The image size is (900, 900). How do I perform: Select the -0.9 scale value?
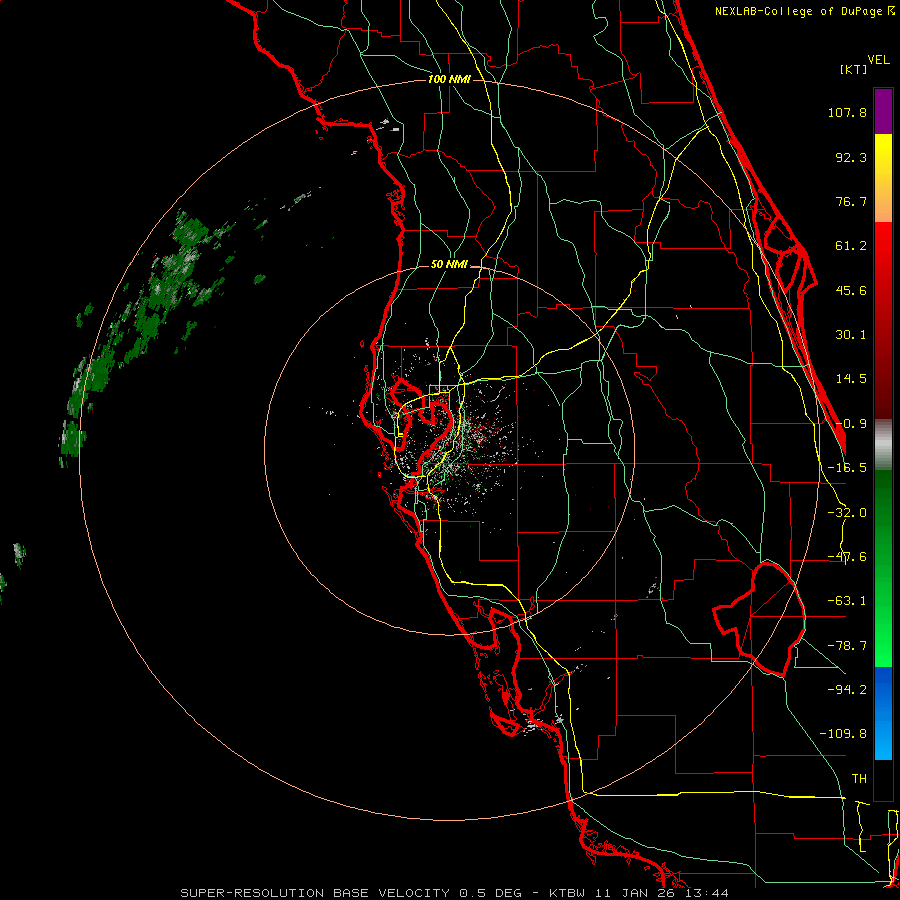pos(851,424)
